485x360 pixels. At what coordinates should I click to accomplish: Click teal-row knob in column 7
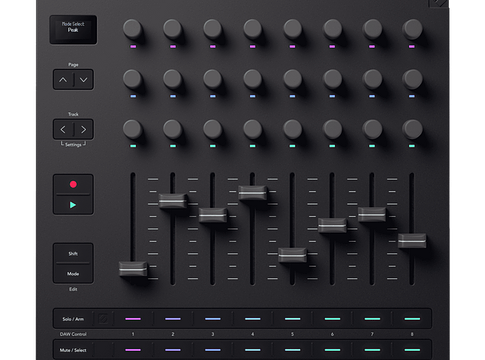click(372, 129)
